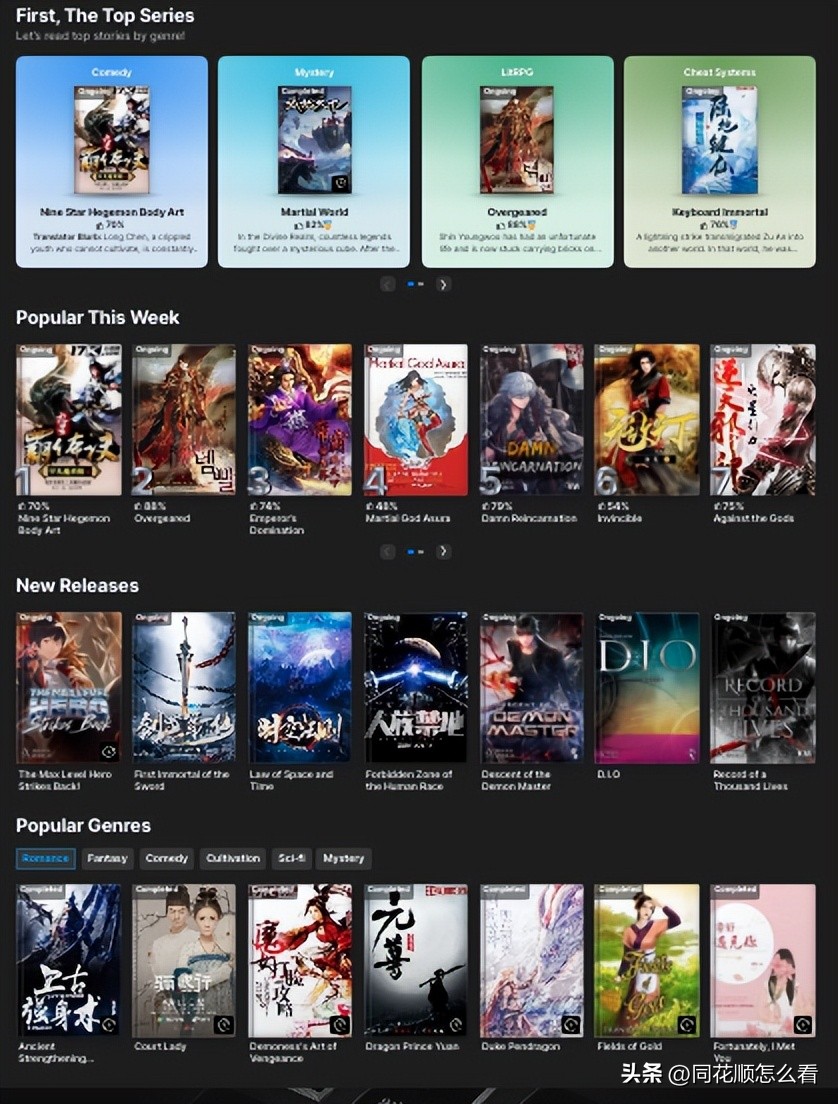The height and width of the screenshot is (1104, 838).
Task: Open rank 6 Invincible cover
Action: pyautogui.click(x=647, y=420)
